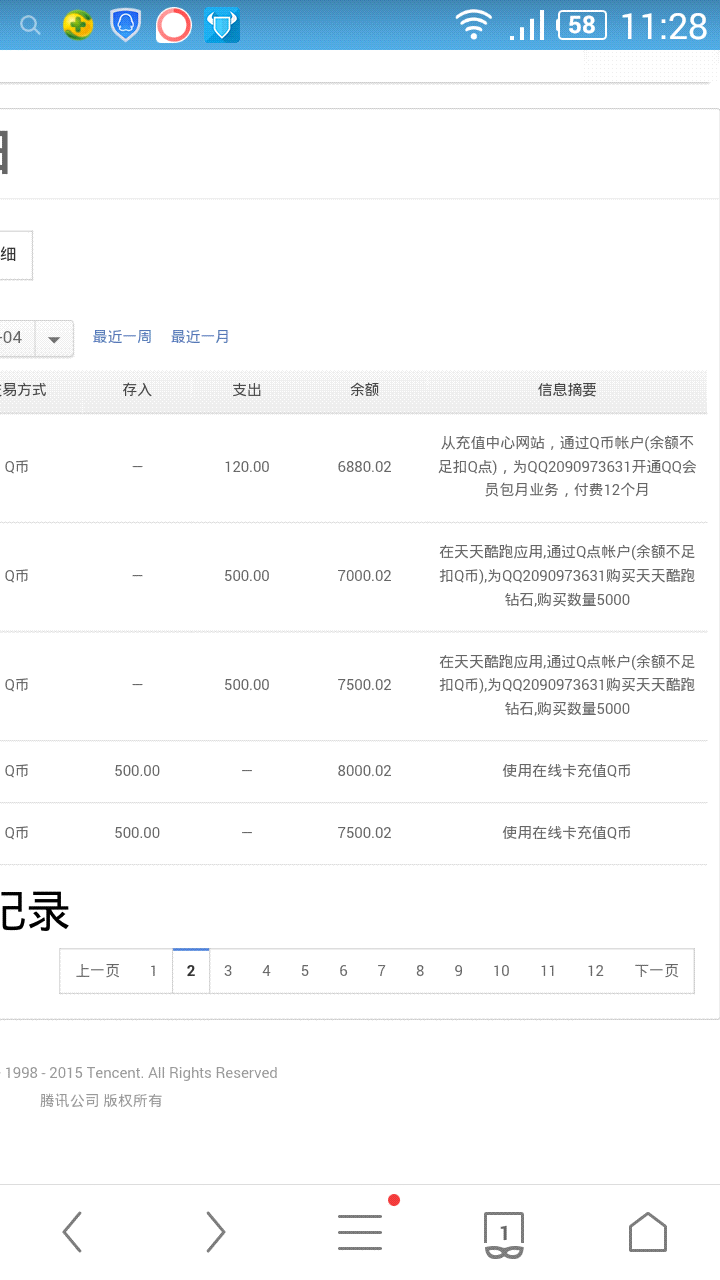Select the balance 6880.02
Screen dimensions: 720x1280
(364, 467)
